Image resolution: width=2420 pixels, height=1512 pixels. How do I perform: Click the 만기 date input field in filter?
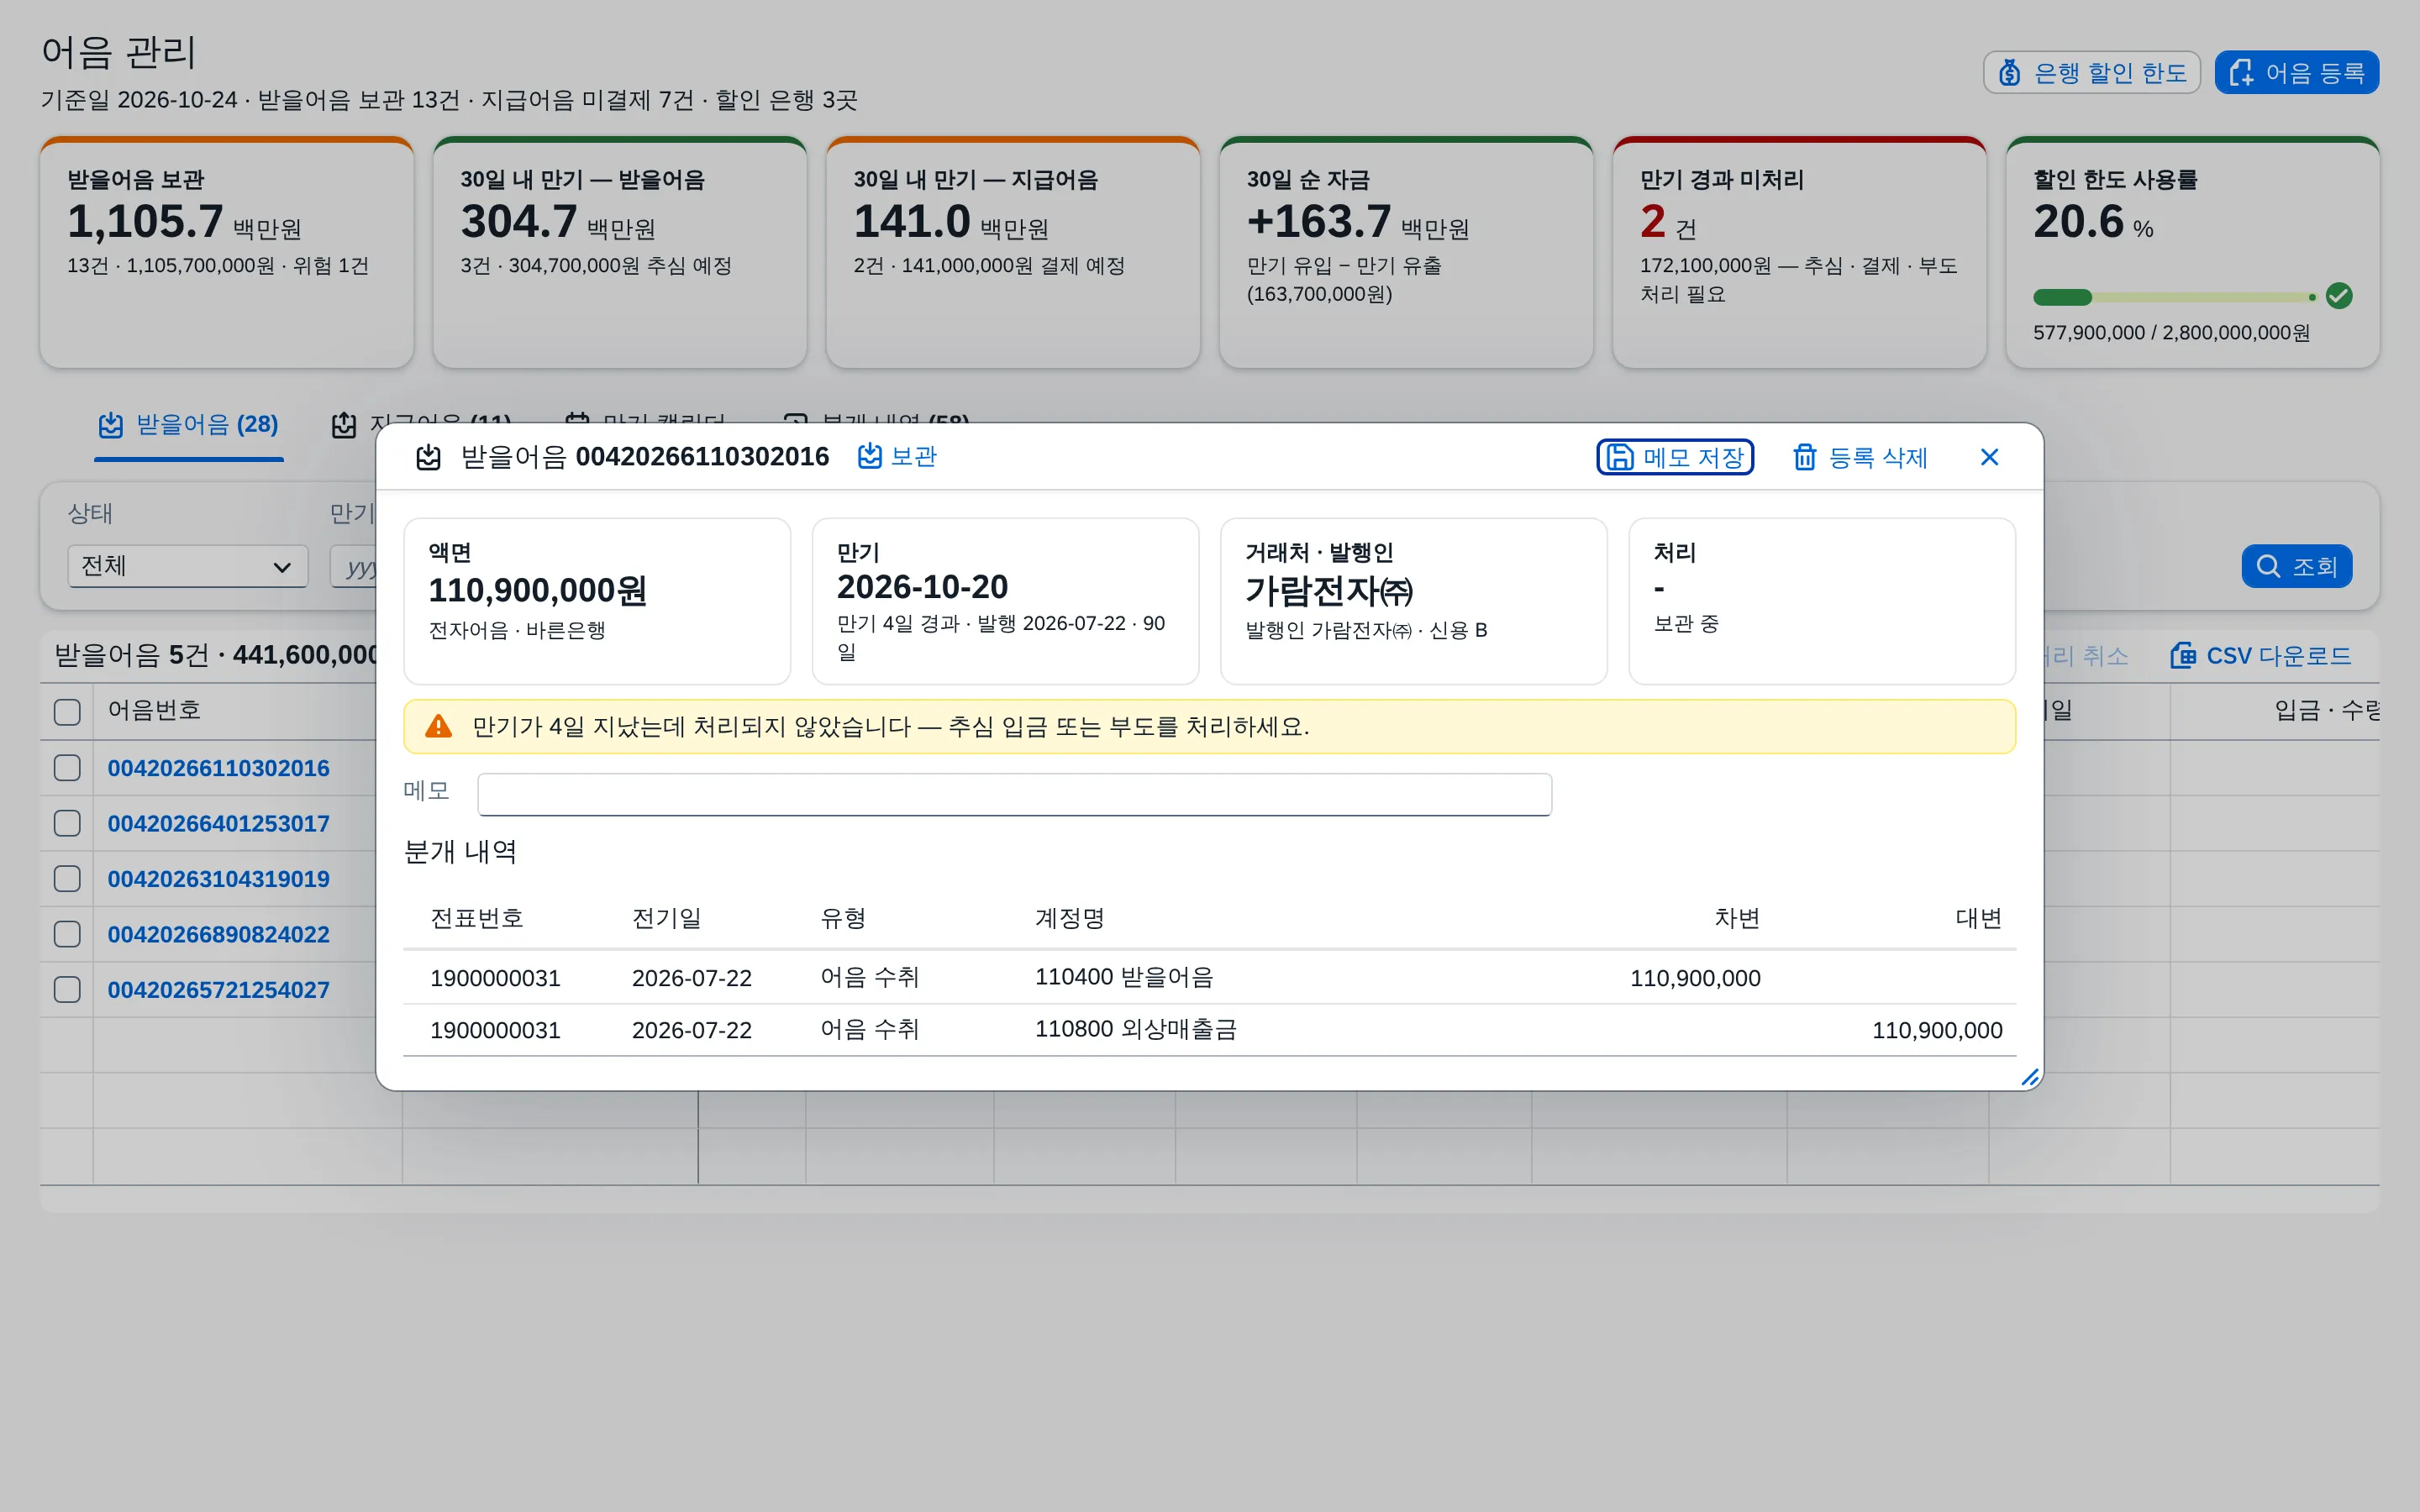pyautogui.click(x=353, y=566)
